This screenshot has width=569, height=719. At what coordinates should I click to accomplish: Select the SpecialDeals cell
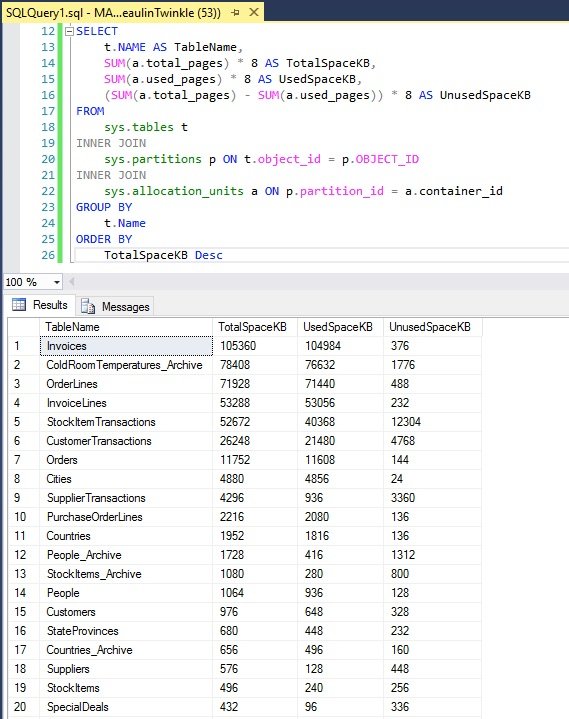coord(126,707)
